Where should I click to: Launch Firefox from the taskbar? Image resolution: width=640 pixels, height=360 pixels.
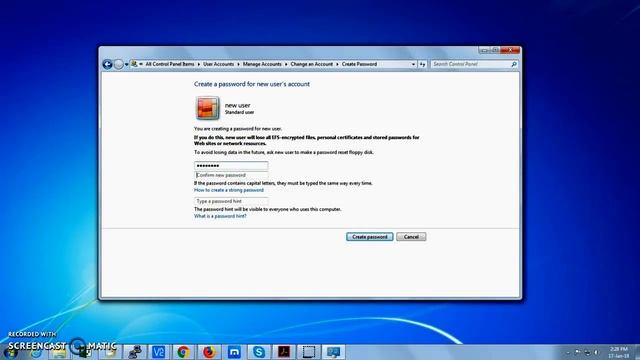click(x=209, y=352)
